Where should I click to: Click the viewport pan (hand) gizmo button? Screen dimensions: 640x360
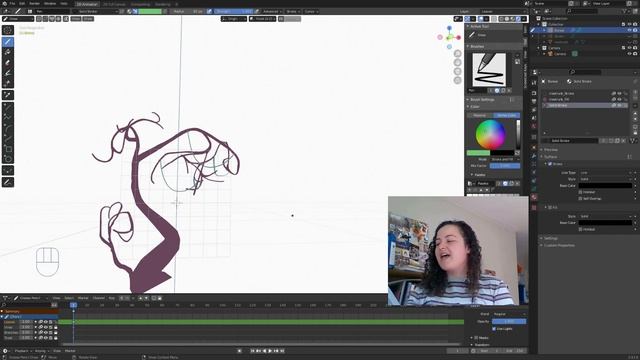(x=458, y=62)
